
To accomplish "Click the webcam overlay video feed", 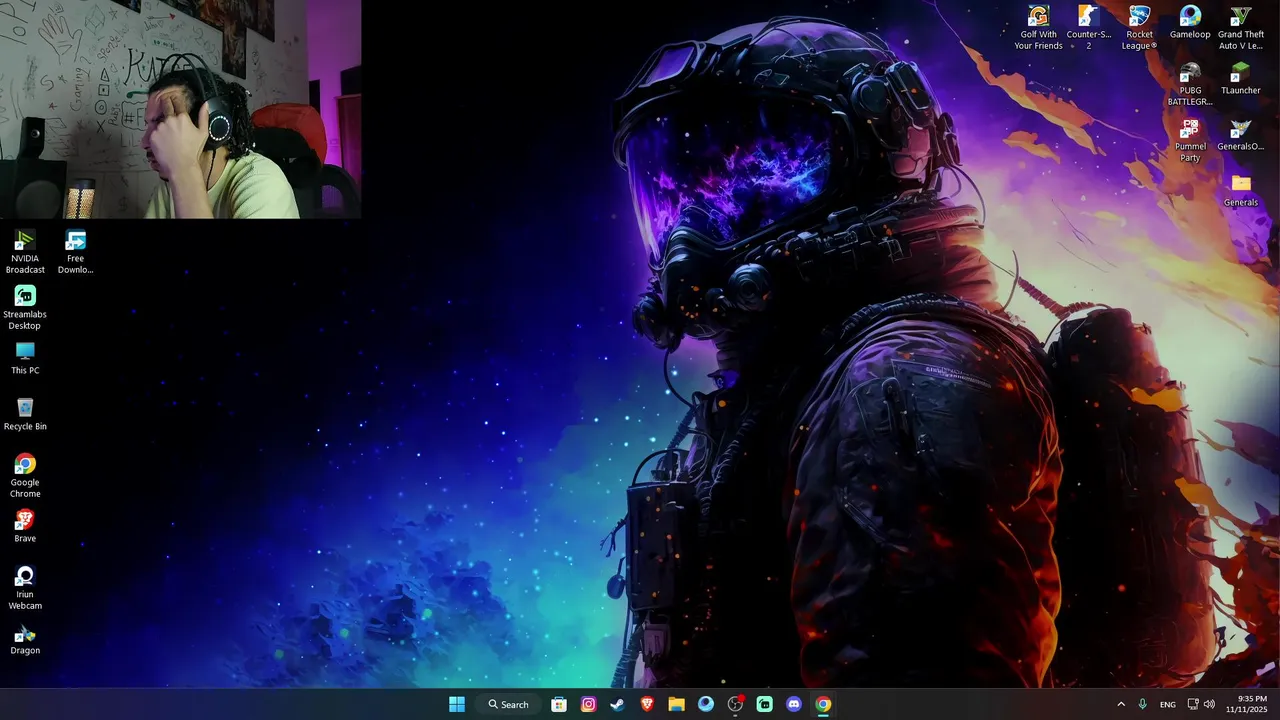I will 180,109.
